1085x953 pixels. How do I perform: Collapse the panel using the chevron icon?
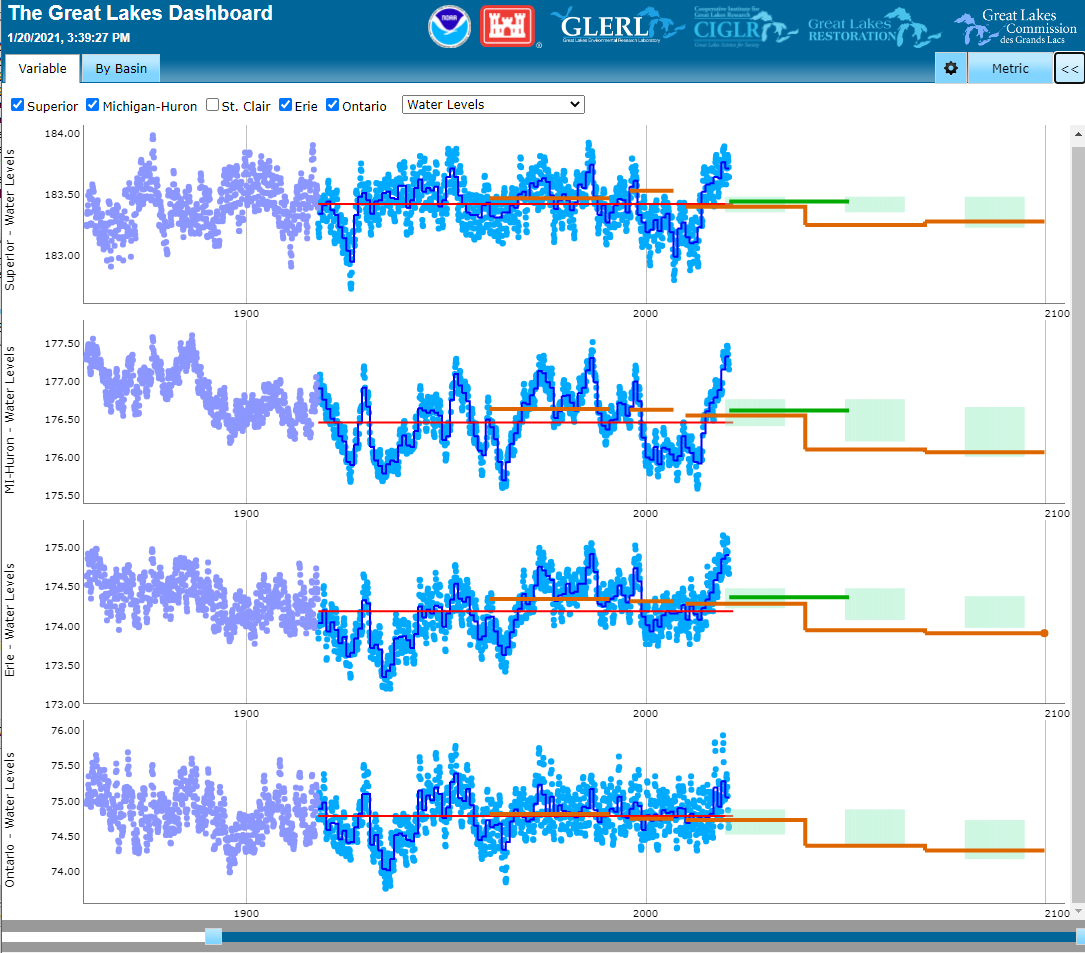click(x=1070, y=68)
